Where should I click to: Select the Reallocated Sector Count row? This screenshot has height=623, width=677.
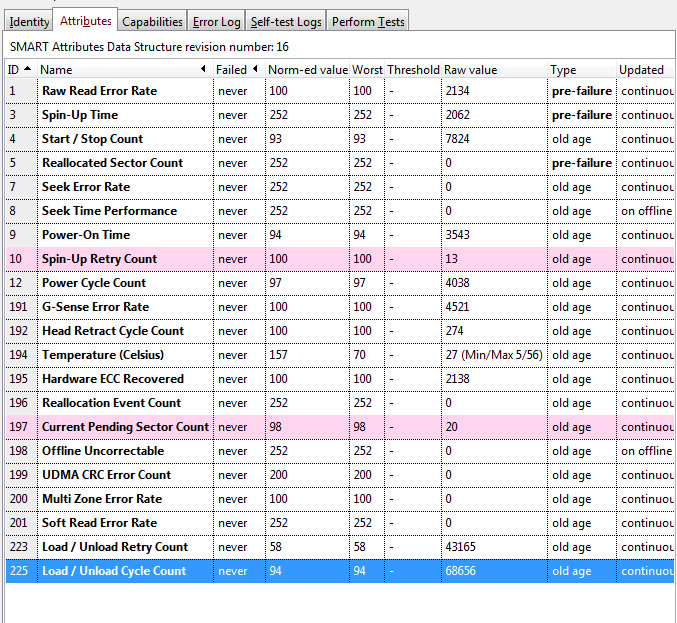[x=339, y=163]
